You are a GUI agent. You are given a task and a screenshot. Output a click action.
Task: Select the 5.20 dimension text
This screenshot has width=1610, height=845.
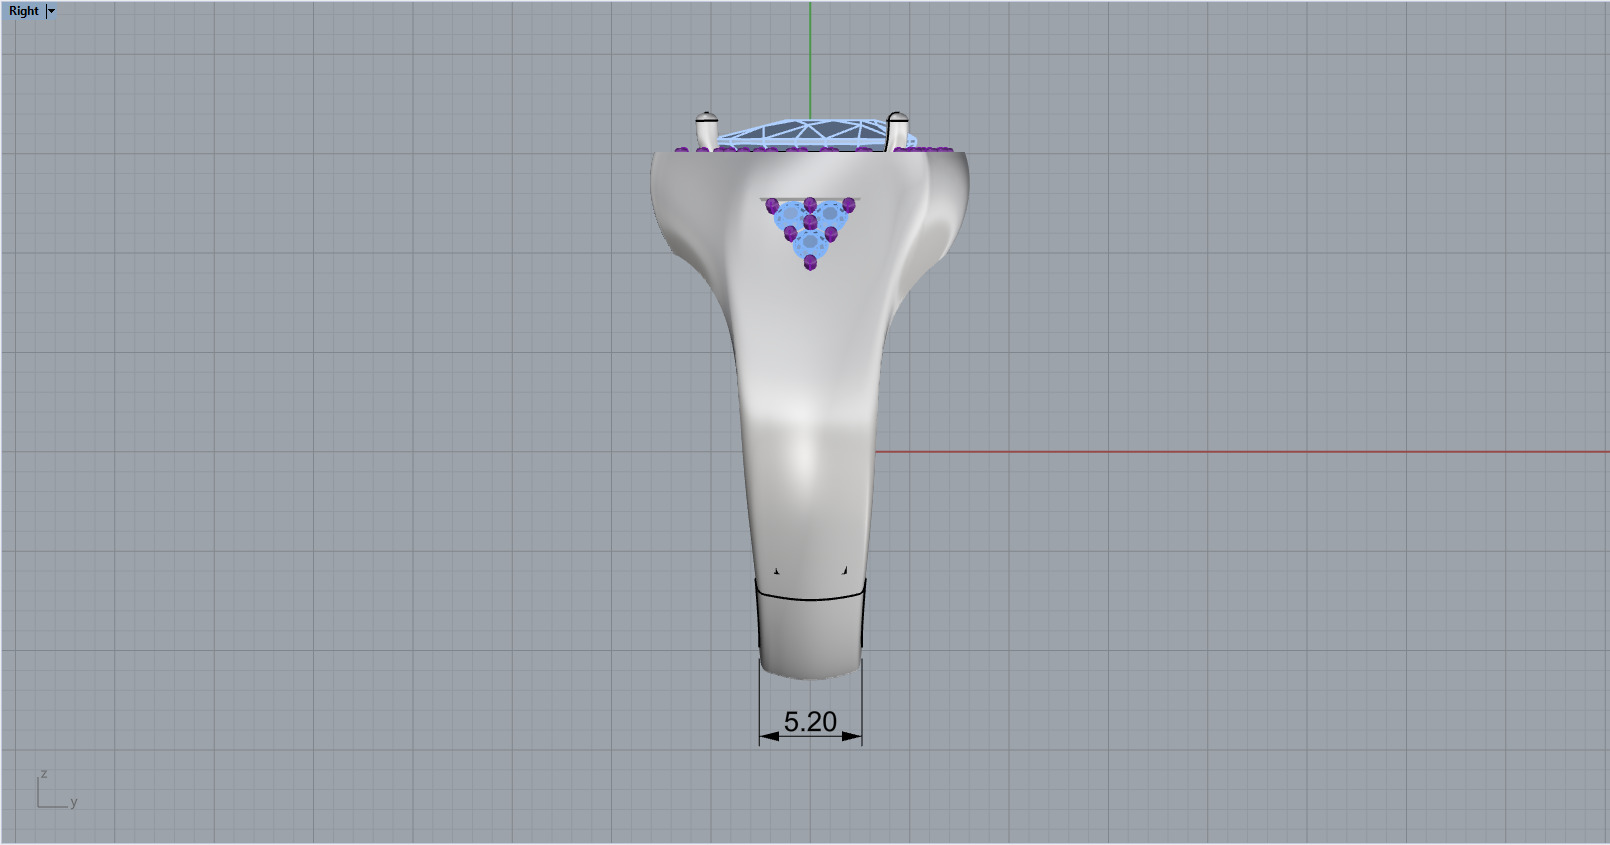[x=810, y=722]
